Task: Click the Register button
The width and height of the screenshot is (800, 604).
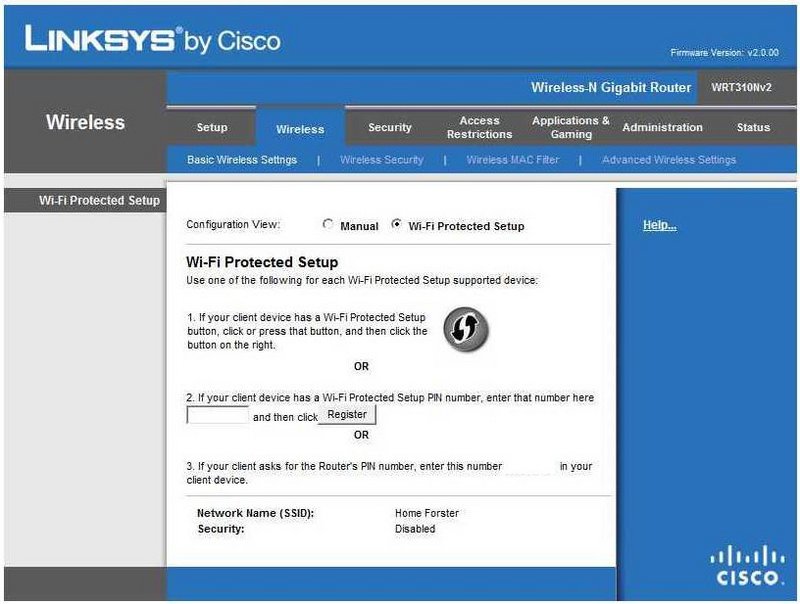Action: [x=347, y=414]
